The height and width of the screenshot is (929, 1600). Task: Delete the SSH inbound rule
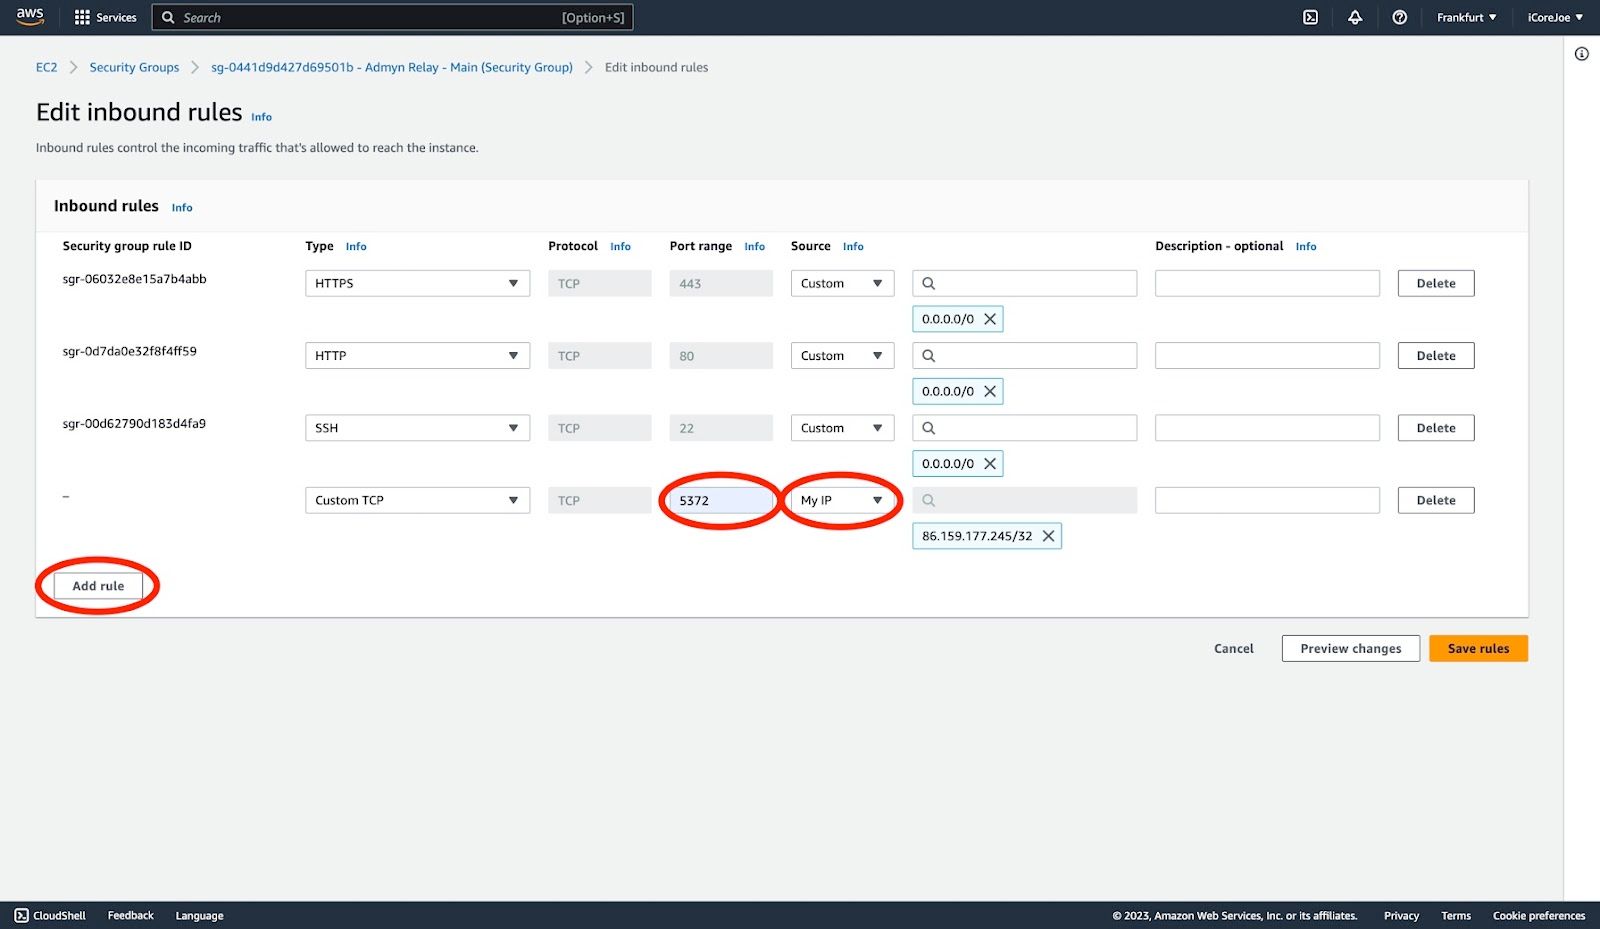pyautogui.click(x=1436, y=428)
